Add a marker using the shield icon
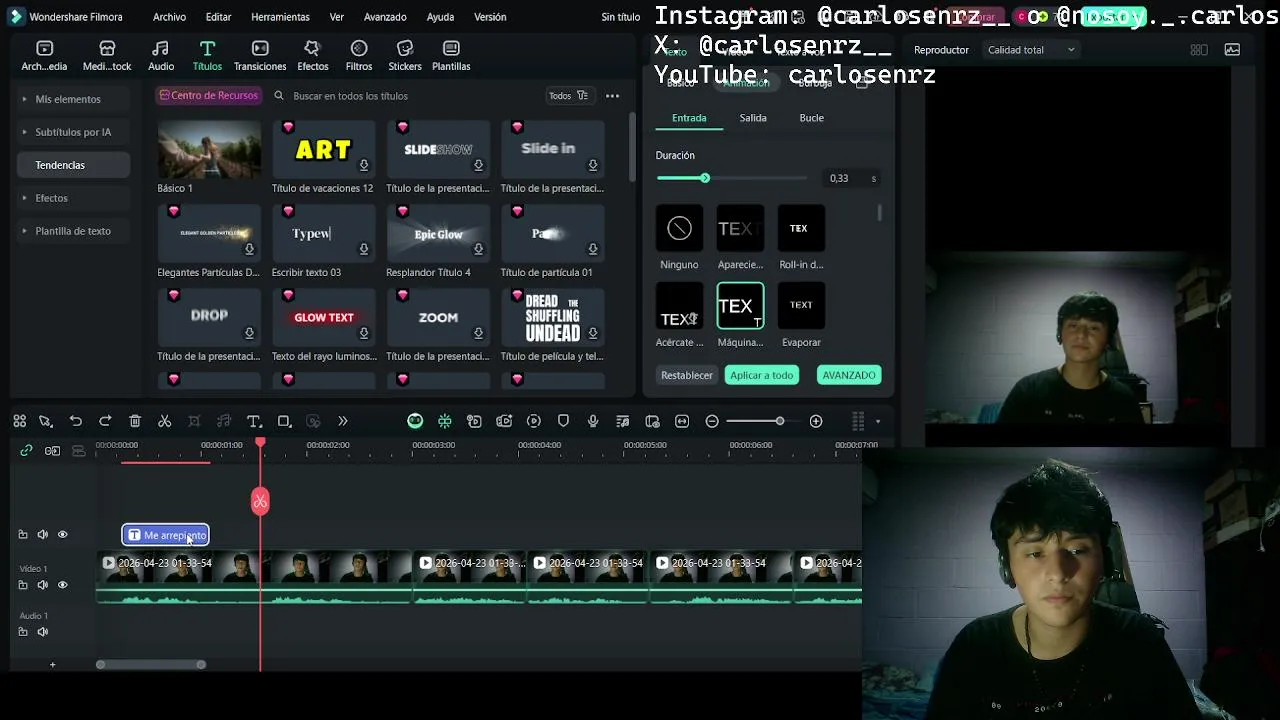1280x720 pixels. (563, 421)
